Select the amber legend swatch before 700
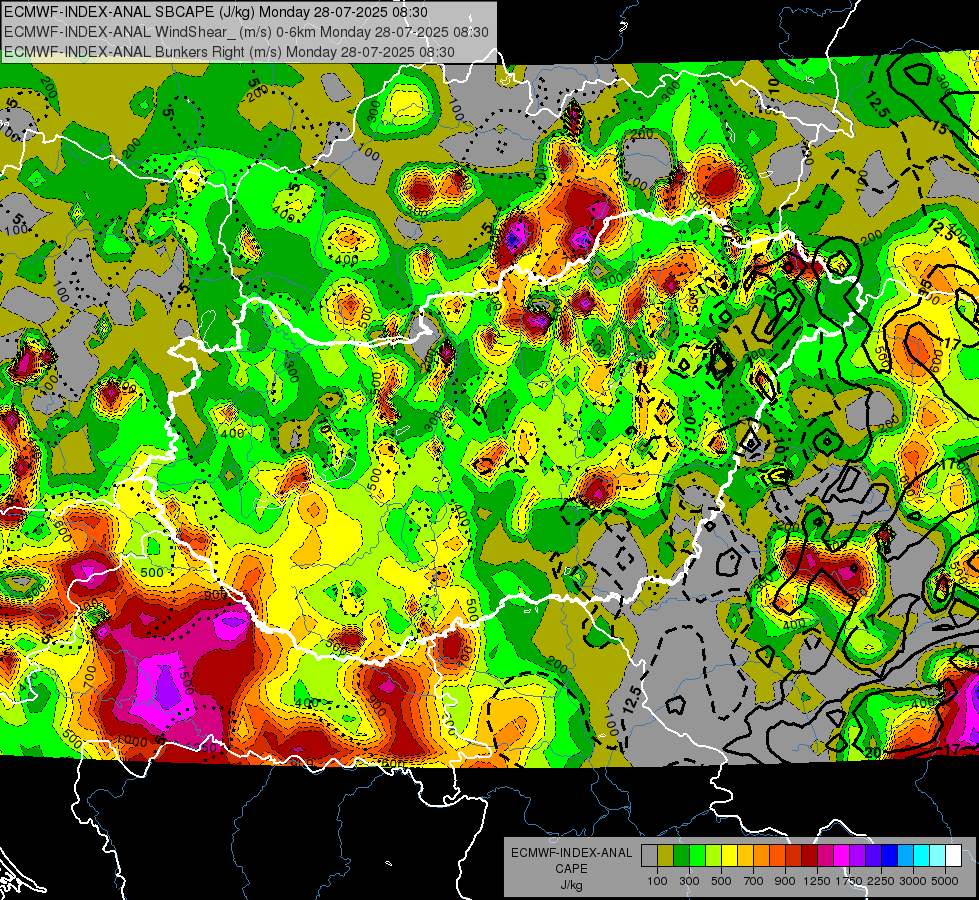 click(745, 856)
